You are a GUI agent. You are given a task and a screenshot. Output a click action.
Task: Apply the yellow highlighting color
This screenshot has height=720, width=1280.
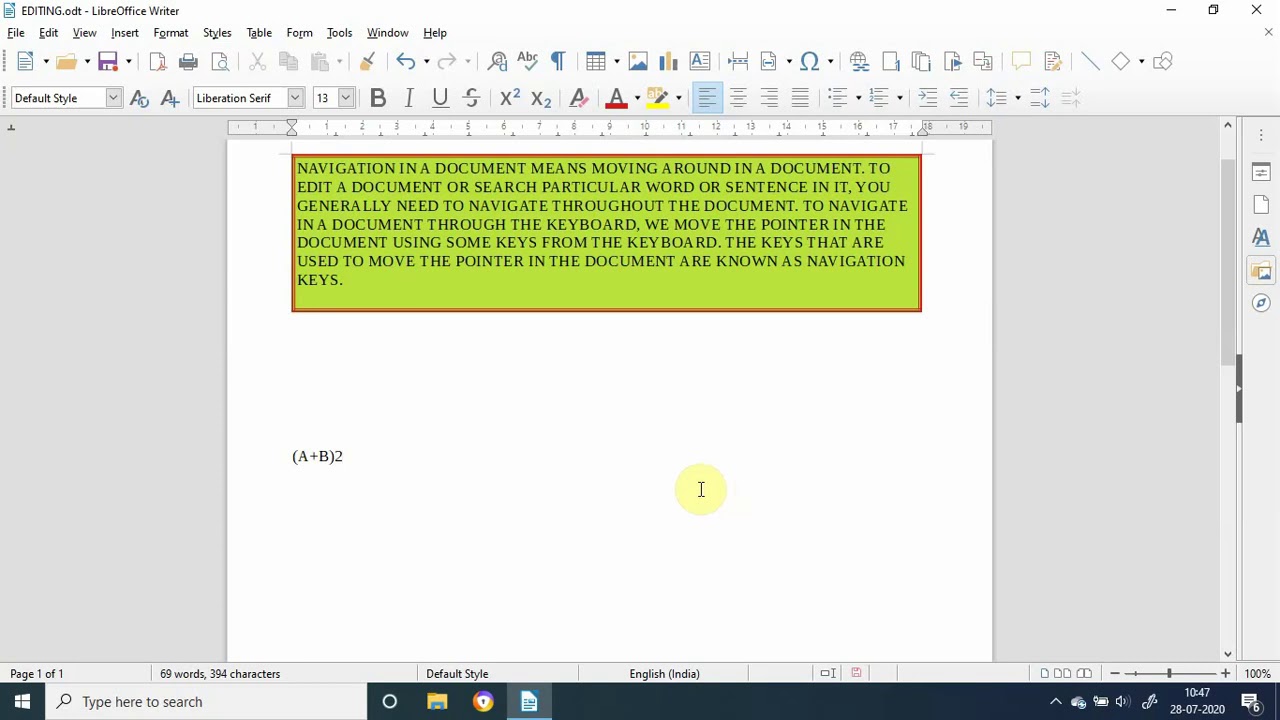pyautogui.click(x=657, y=98)
